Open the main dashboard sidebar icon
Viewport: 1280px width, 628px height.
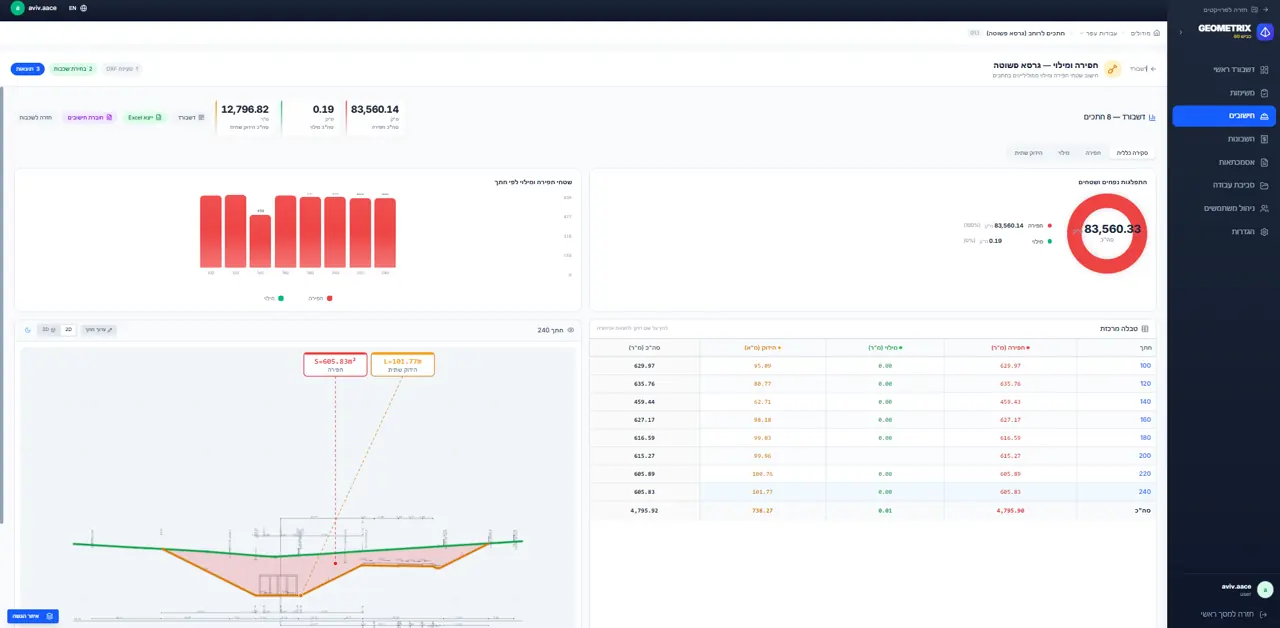point(1265,69)
